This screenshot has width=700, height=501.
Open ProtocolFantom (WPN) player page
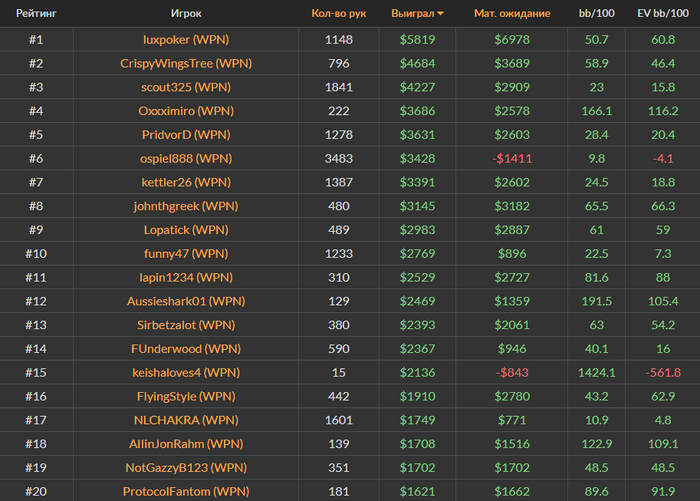[x=185, y=491]
